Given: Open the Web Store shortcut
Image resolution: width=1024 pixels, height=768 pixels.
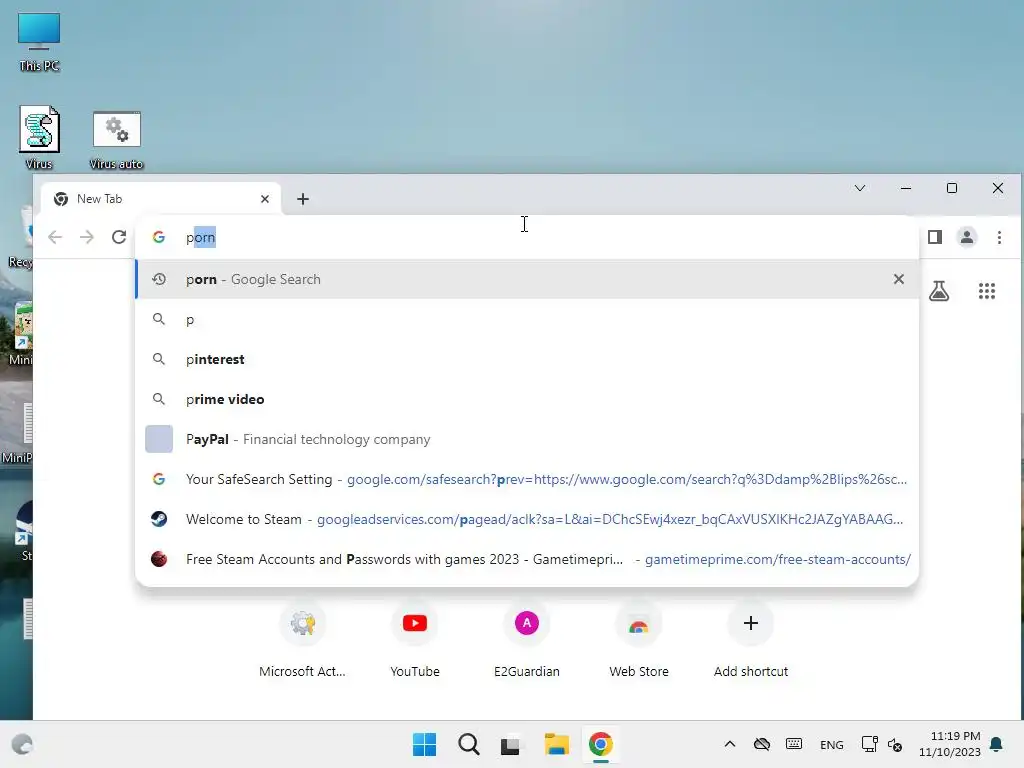Looking at the screenshot, I should coord(639,640).
